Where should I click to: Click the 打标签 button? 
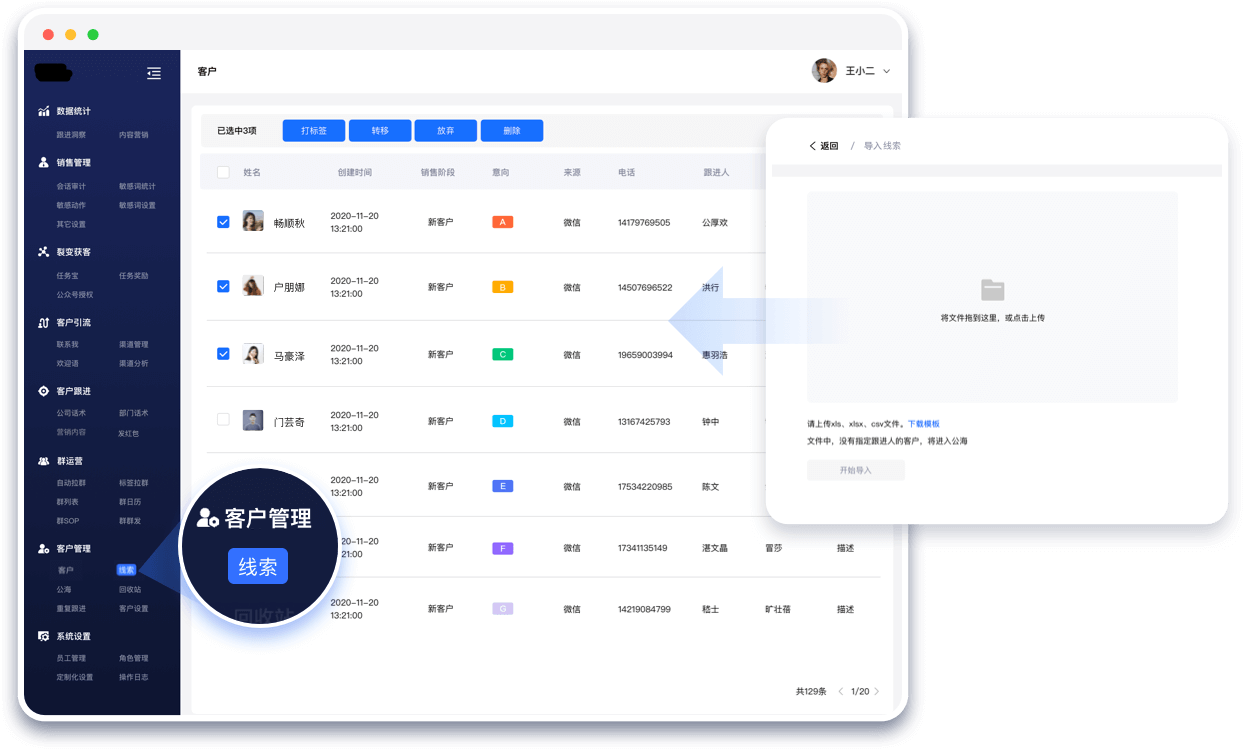pyautogui.click(x=313, y=131)
